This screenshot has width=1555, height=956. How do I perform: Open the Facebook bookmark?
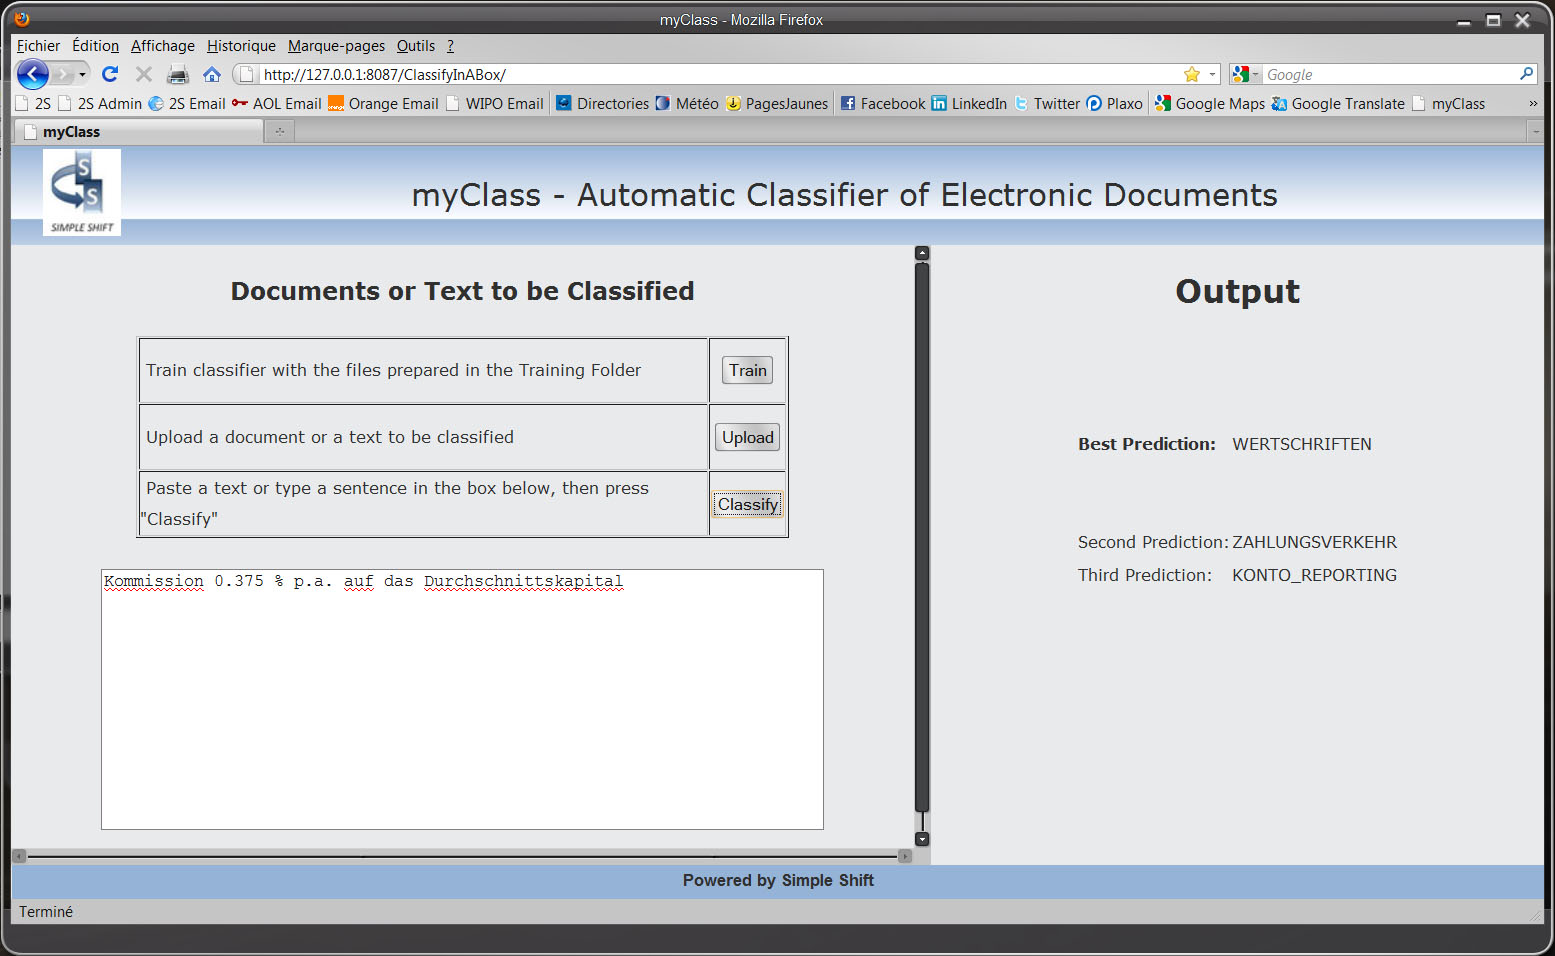pos(883,104)
